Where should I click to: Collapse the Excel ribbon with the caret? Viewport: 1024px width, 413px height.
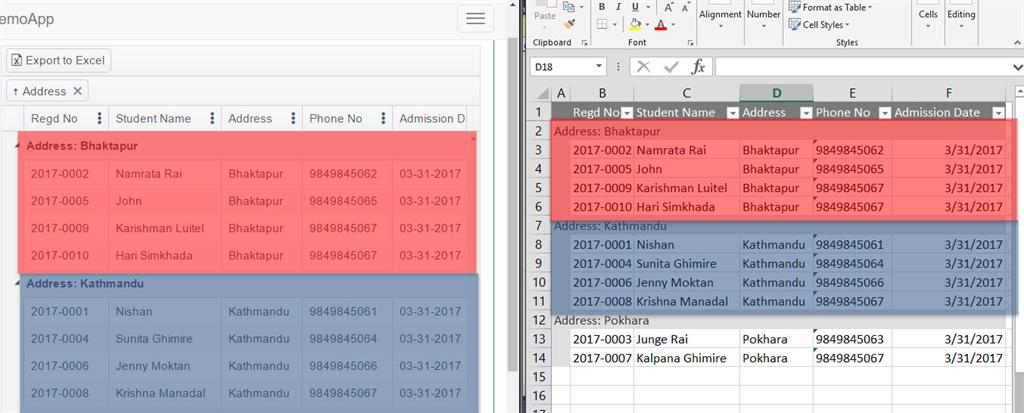tap(1017, 42)
